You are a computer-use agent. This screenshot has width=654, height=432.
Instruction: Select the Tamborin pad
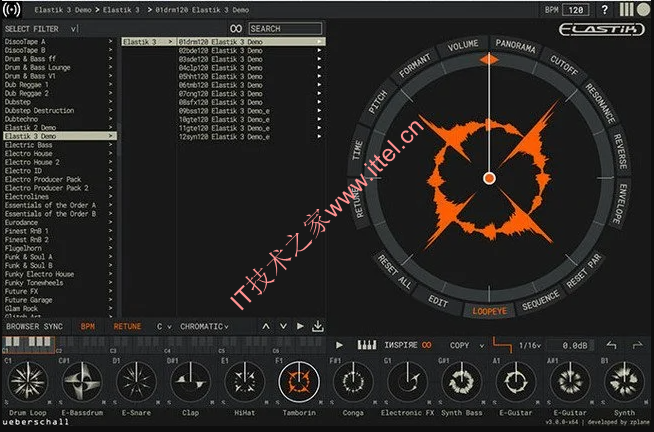coord(299,381)
